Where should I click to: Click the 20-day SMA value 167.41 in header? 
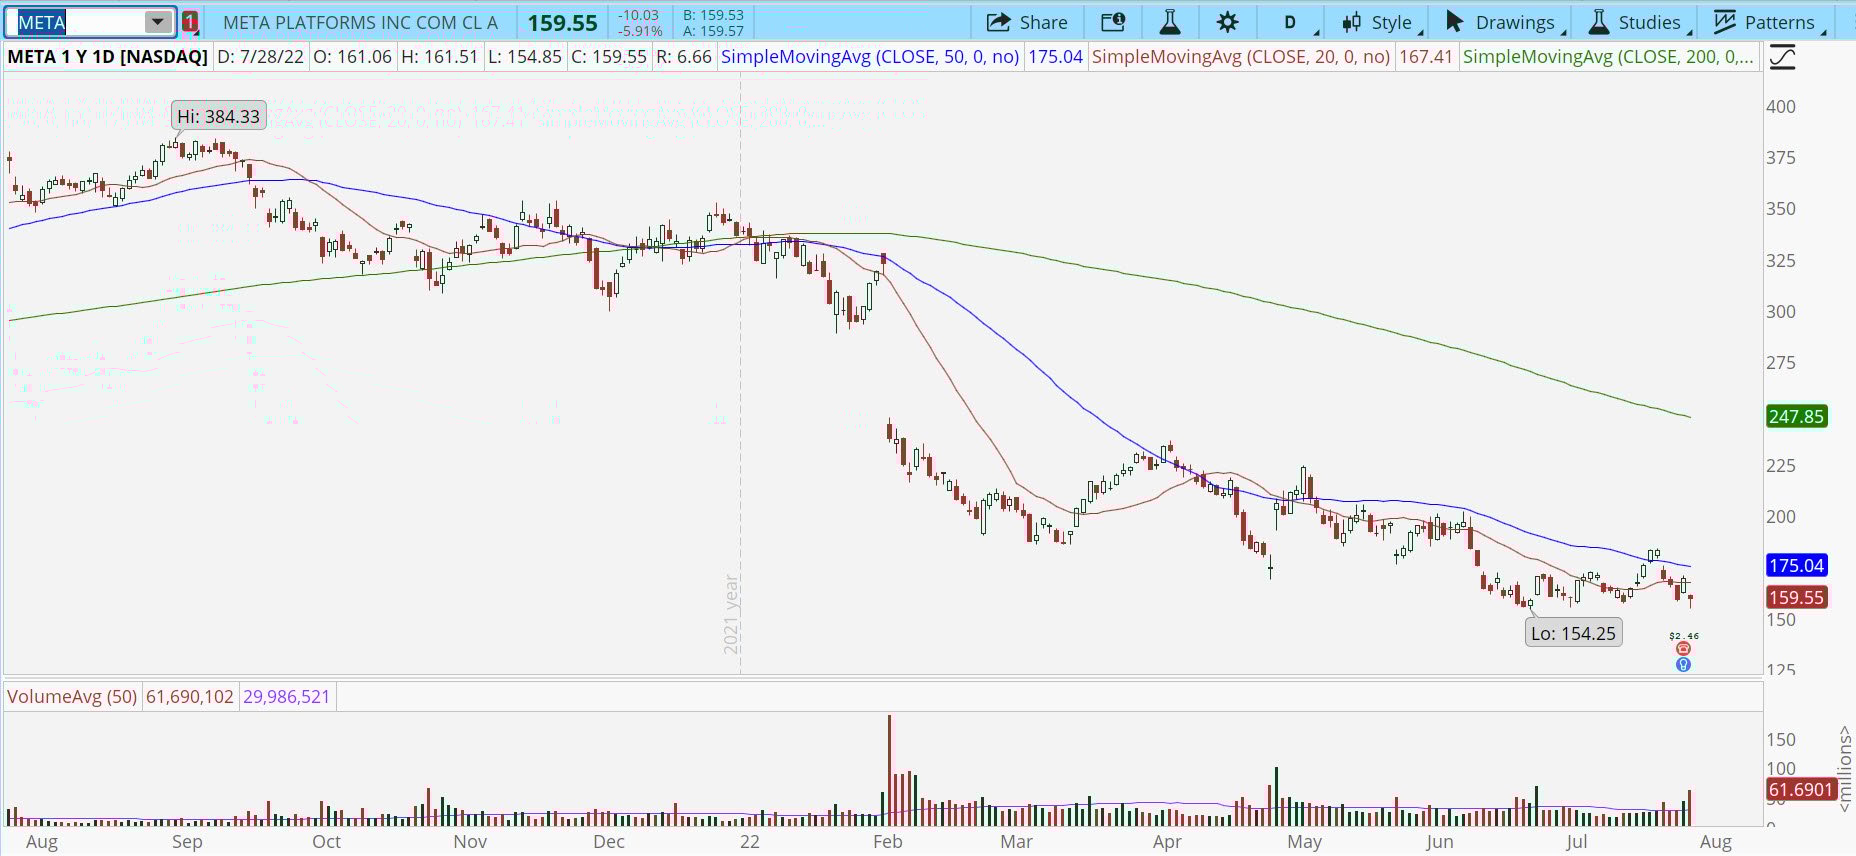pyautogui.click(x=1425, y=57)
